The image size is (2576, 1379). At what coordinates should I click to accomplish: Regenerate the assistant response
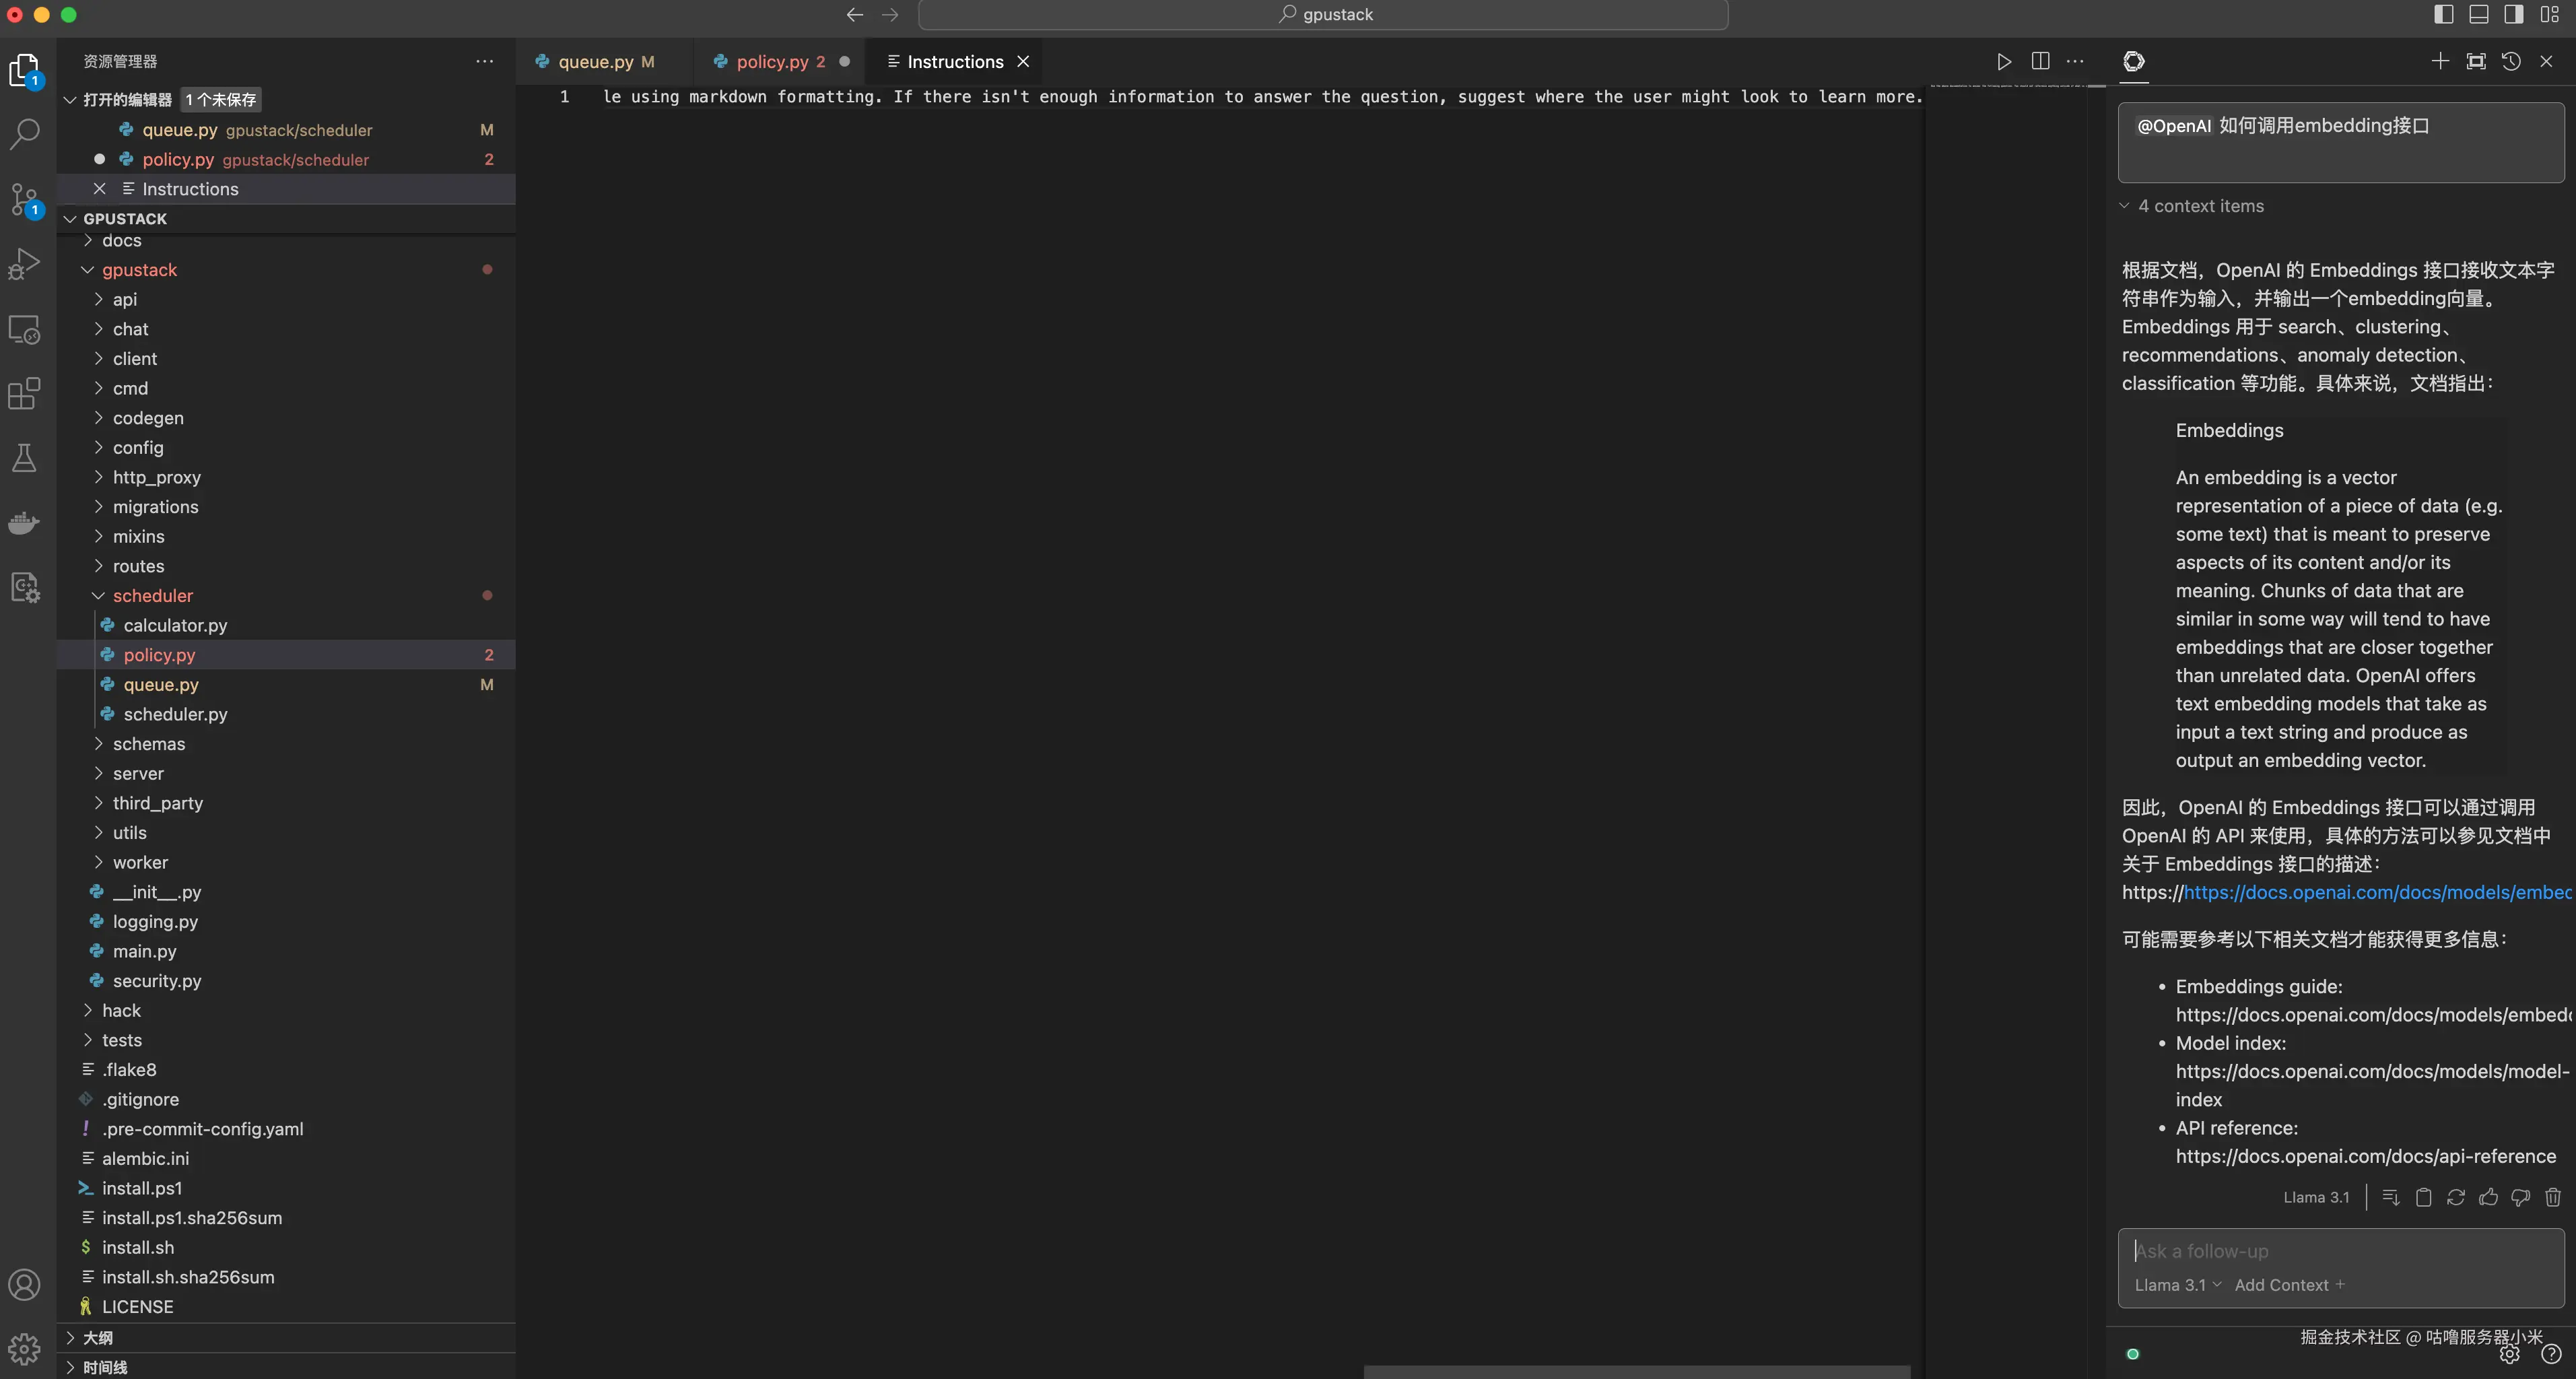pyautogui.click(x=2456, y=1197)
